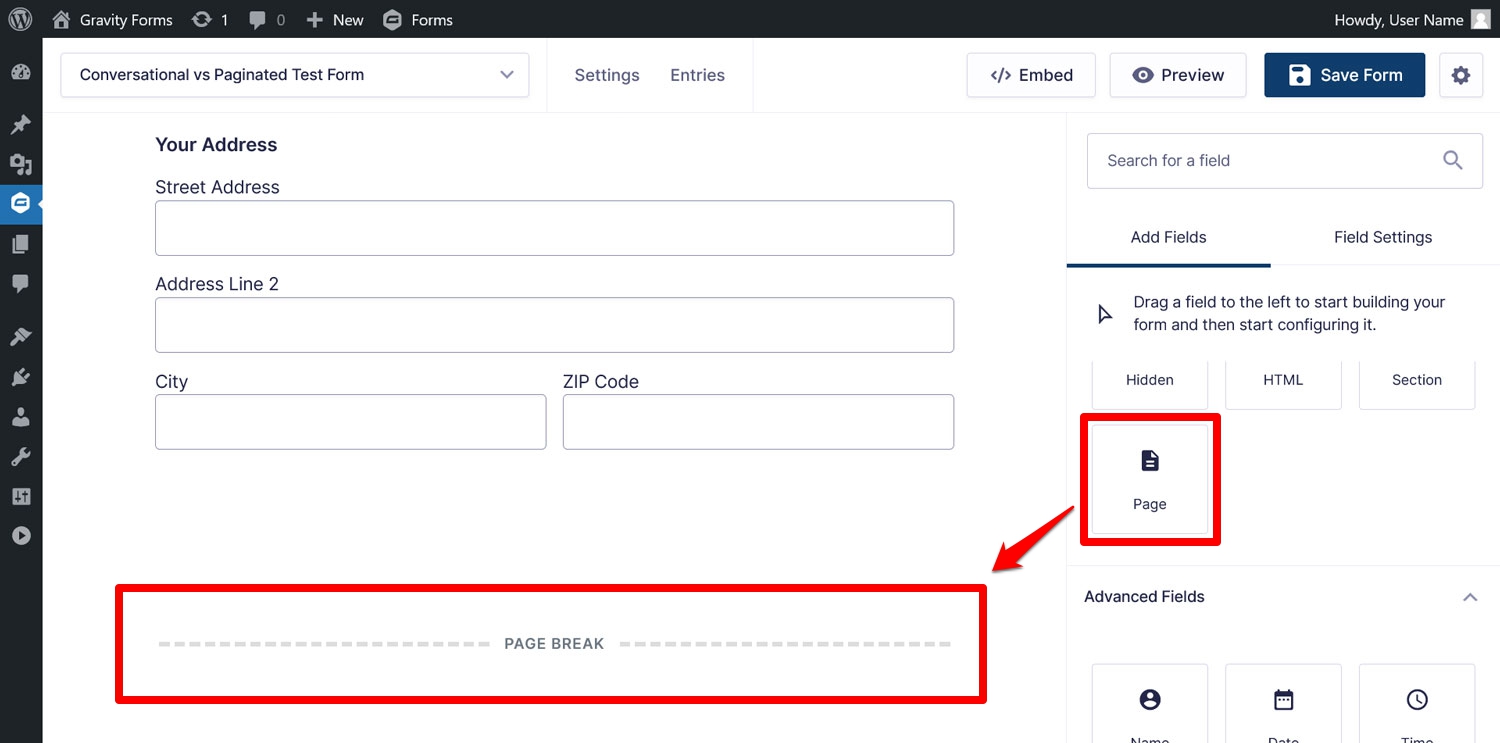The width and height of the screenshot is (1500, 743).
Task: Add the Time advanced field
Action: 1417,704
